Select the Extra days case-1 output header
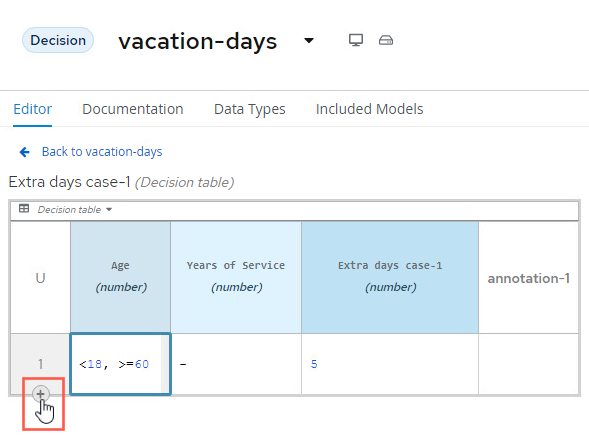589x435 pixels. [x=390, y=277]
